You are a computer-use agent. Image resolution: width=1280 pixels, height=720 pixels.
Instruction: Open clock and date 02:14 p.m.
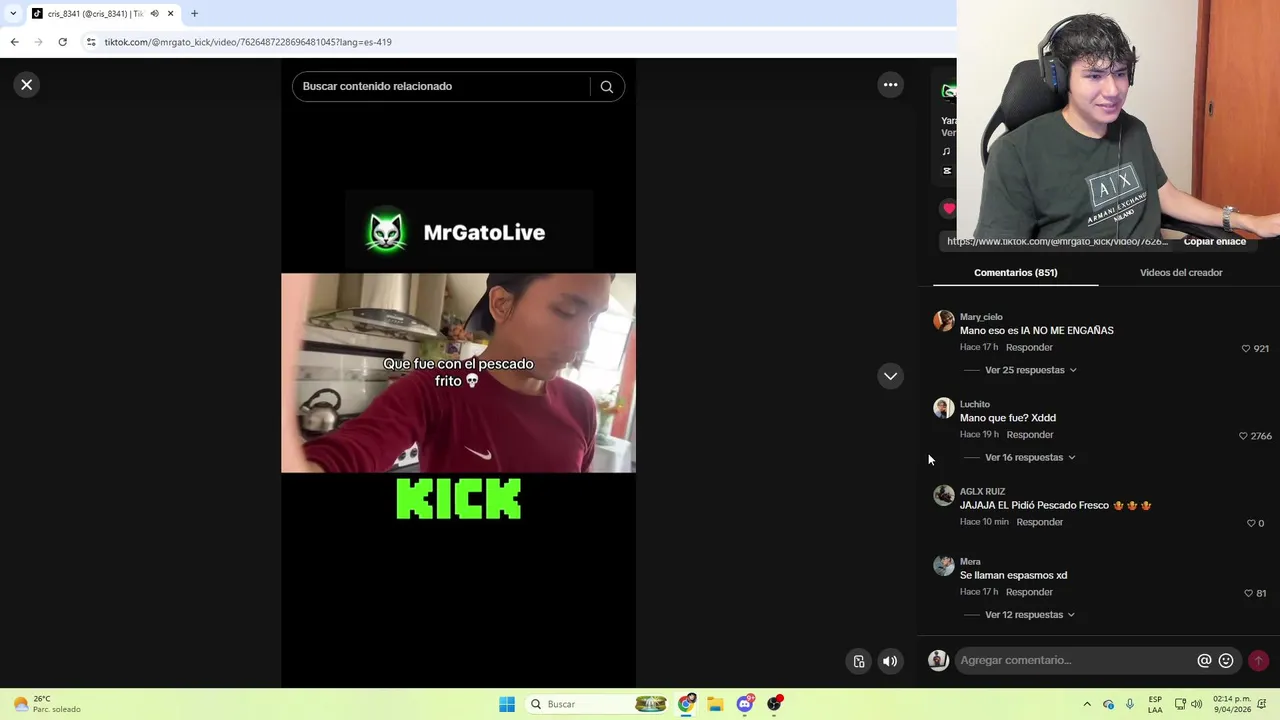(1232, 704)
